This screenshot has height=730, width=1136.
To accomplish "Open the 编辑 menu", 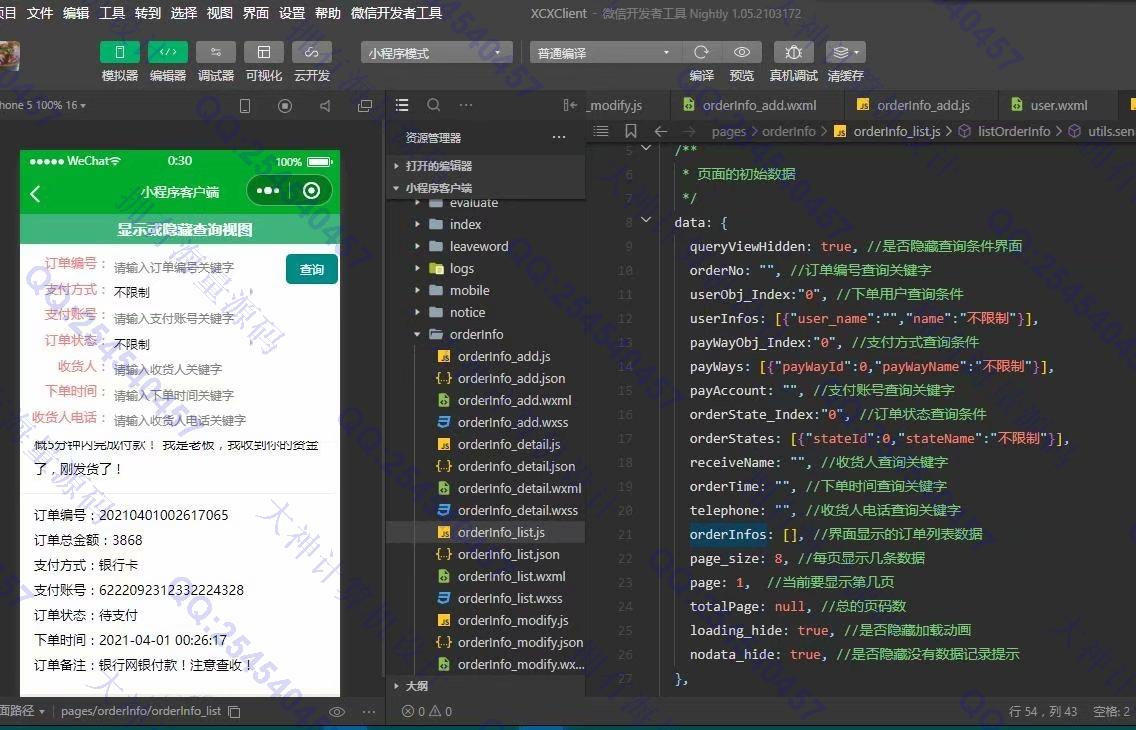I will pyautogui.click(x=76, y=13).
